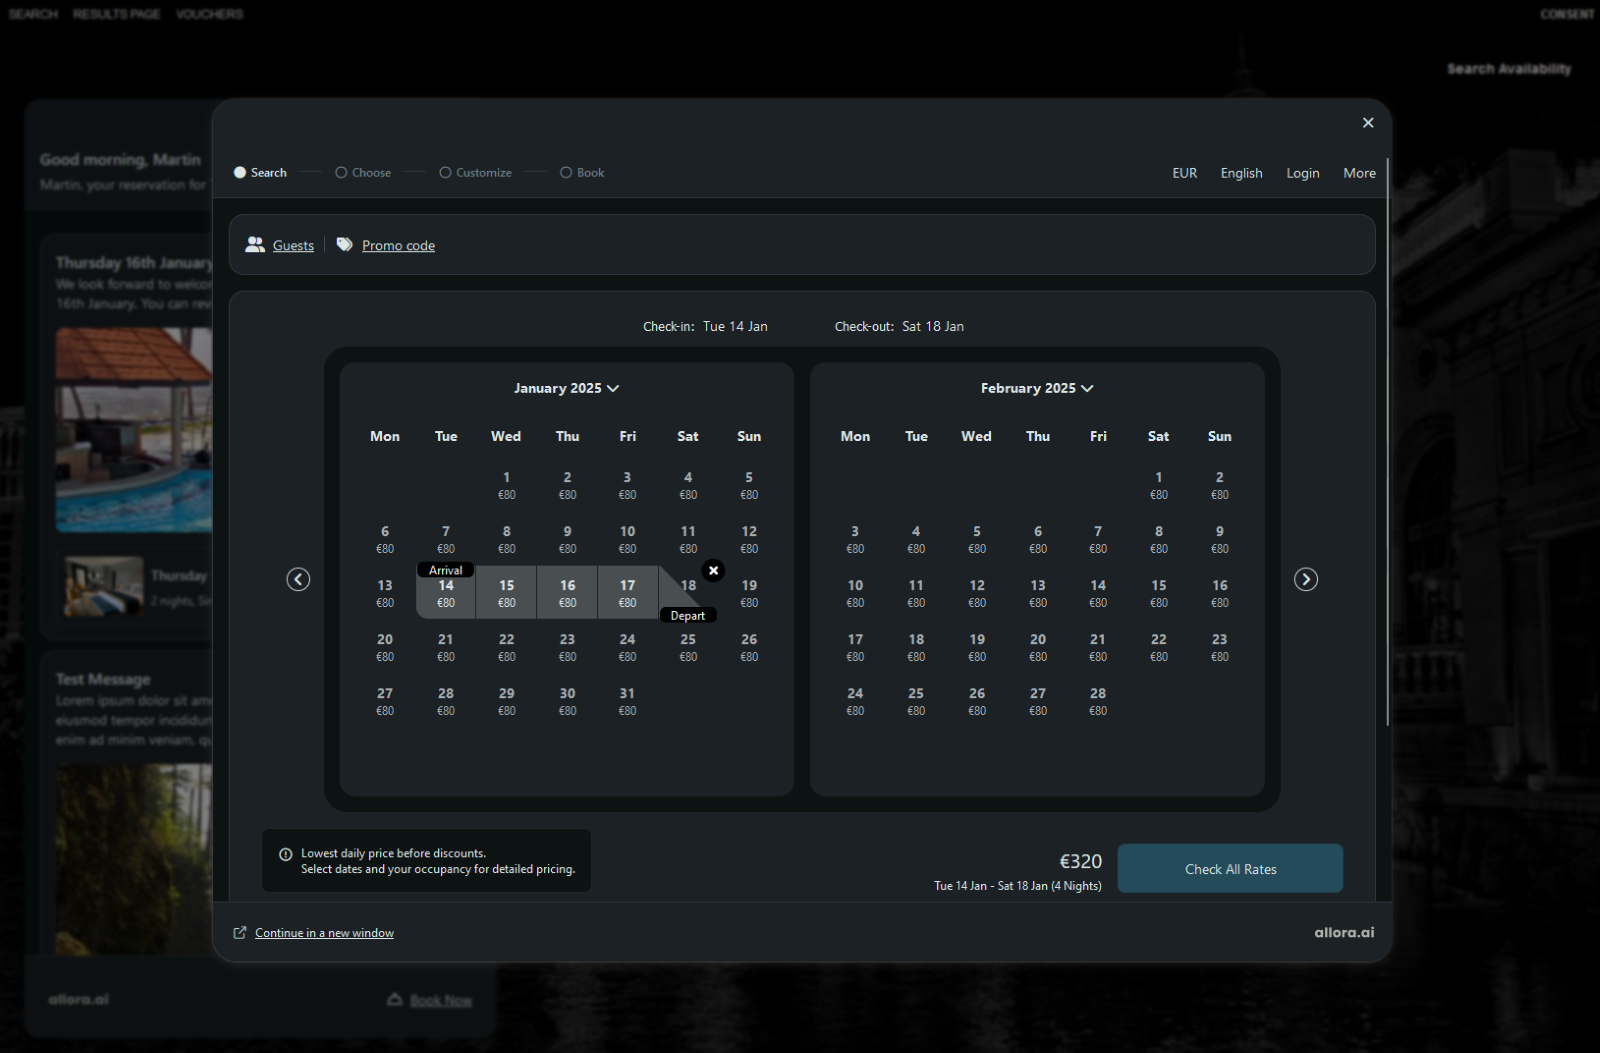Pick January 31 in the calendar
The width and height of the screenshot is (1600, 1053).
[x=627, y=701]
